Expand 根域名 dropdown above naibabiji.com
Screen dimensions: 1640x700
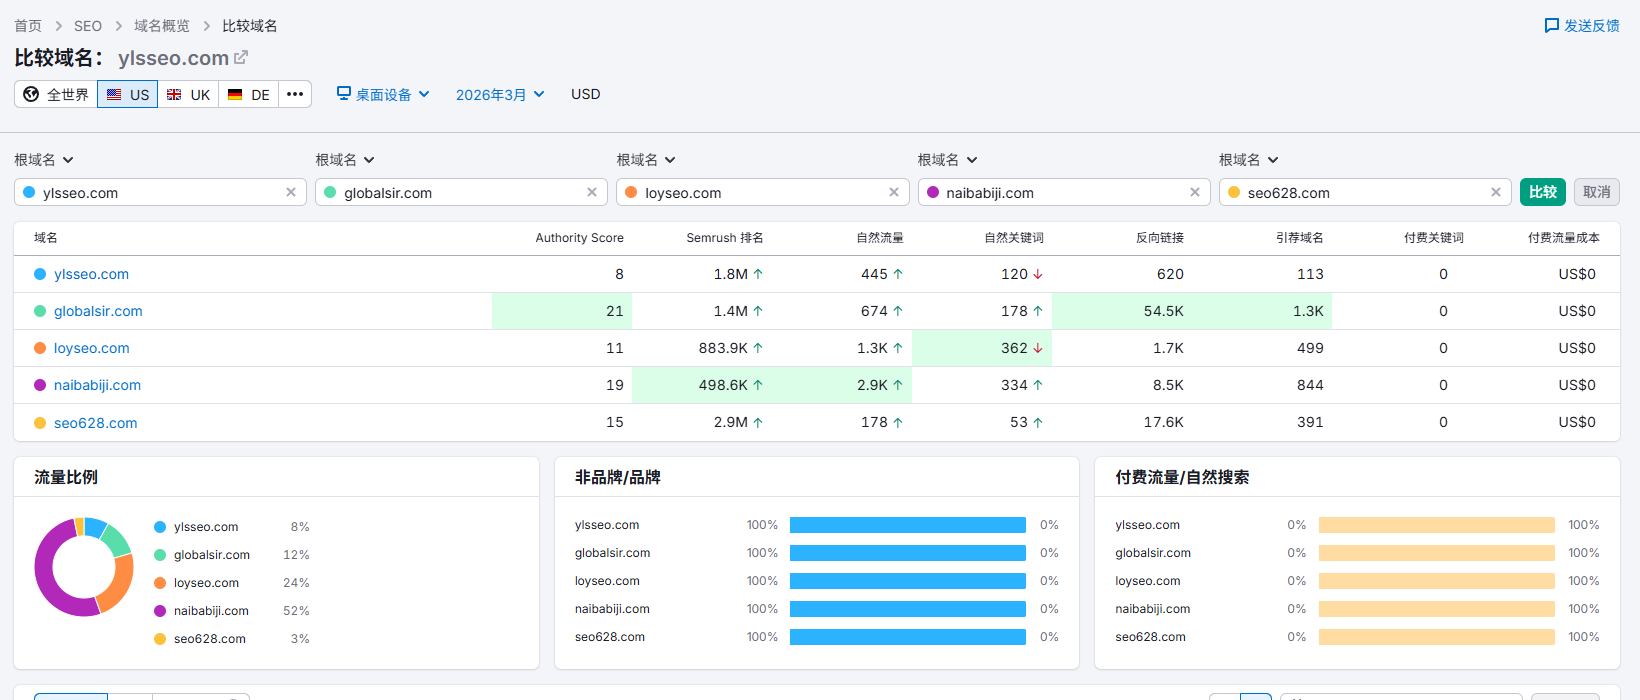point(948,160)
